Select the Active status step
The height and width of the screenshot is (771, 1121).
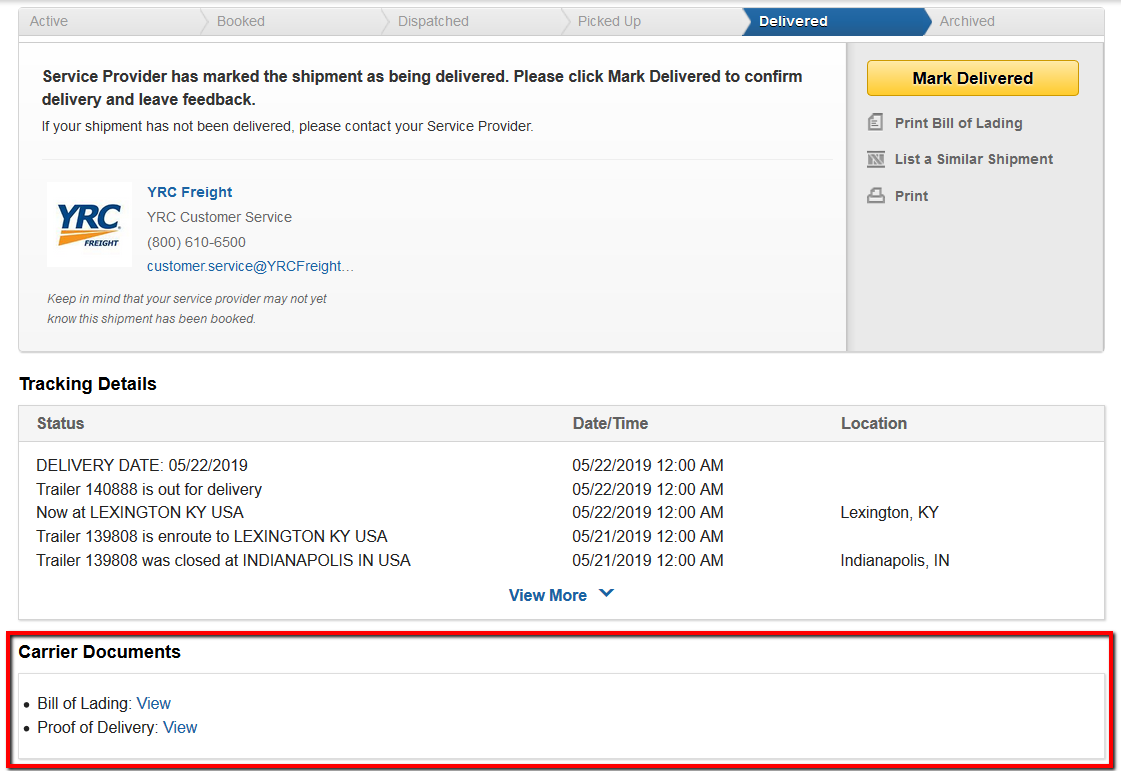(49, 21)
